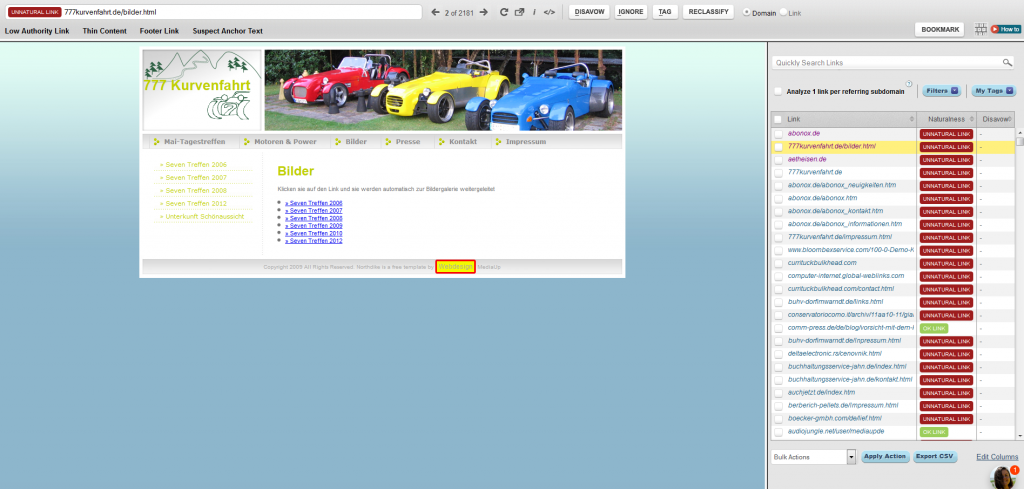
Task: Open the Bilder menu on the website
Action: pos(355,142)
